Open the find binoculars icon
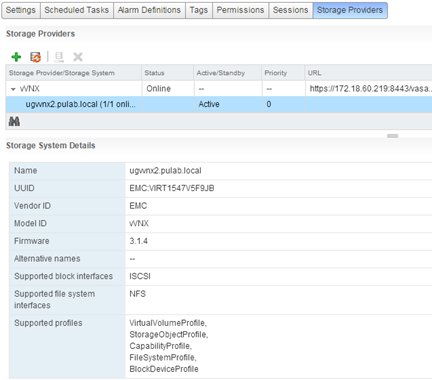 (14, 122)
